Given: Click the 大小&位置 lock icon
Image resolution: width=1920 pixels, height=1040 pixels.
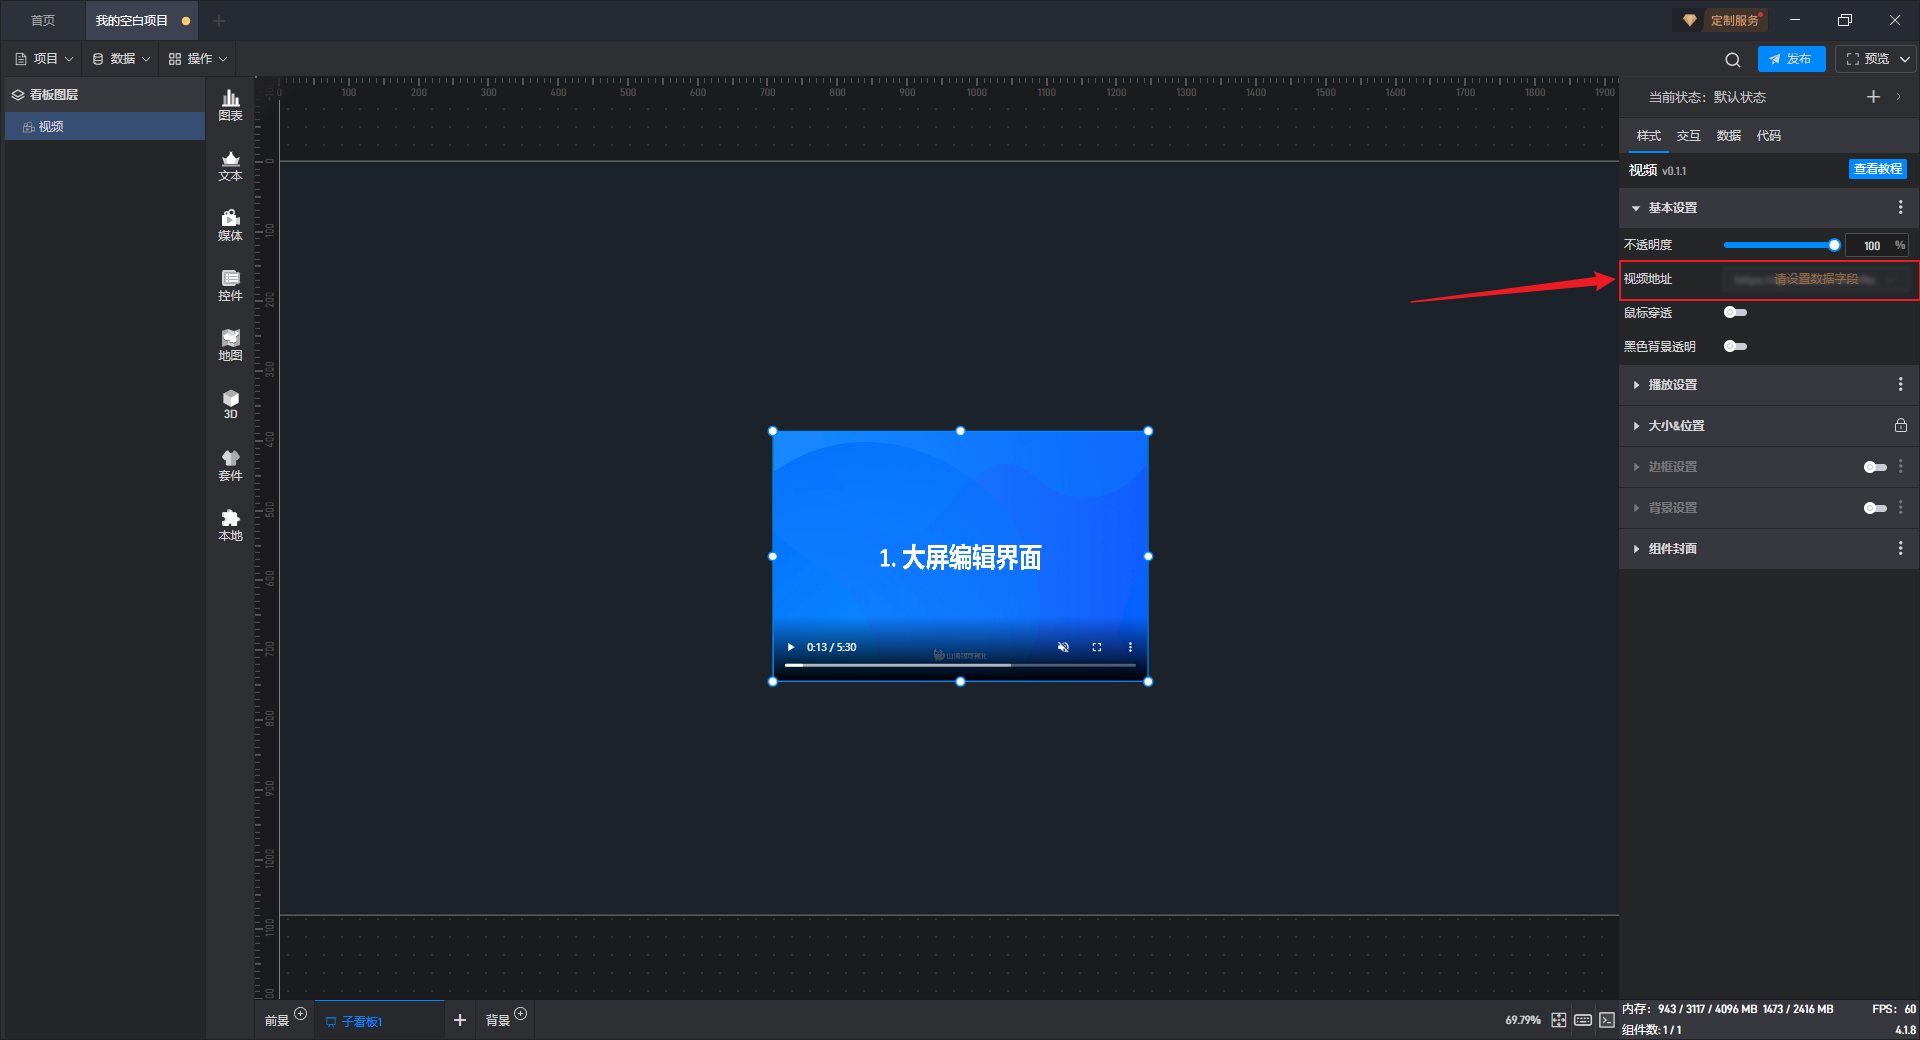Looking at the screenshot, I should (1900, 425).
